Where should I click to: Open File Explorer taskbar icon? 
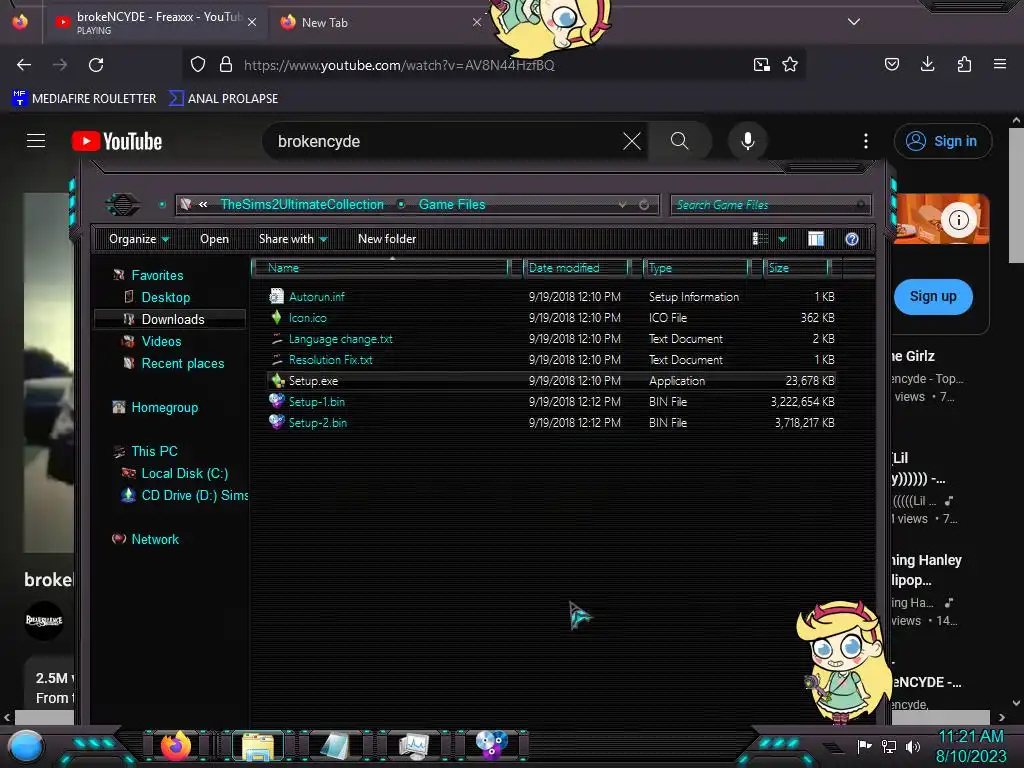[258, 746]
